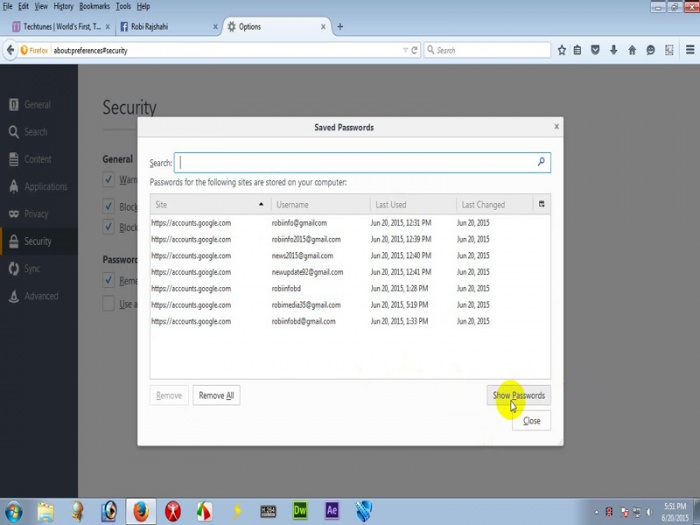The image size is (700, 525).
Task: Select the news2015@gmail.com row
Action: pyautogui.click(x=350, y=256)
